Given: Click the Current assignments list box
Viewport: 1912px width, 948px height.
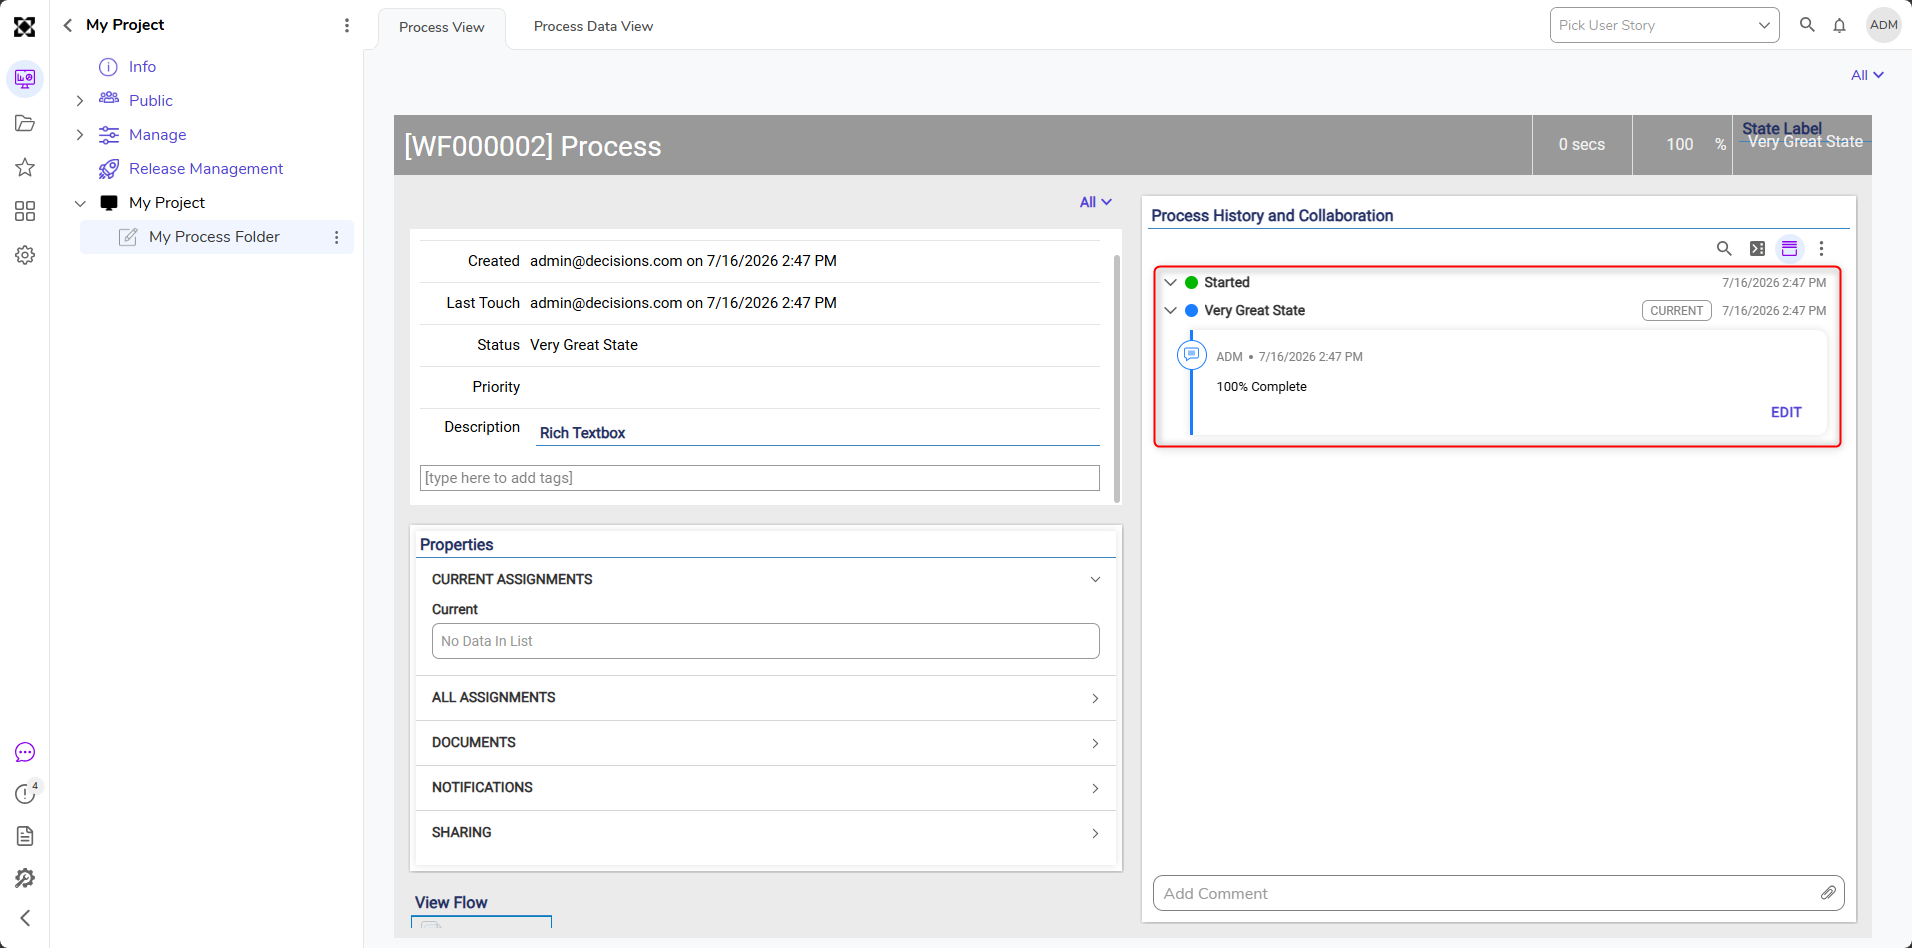Looking at the screenshot, I should pyautogui.click(x=766, y=641).
